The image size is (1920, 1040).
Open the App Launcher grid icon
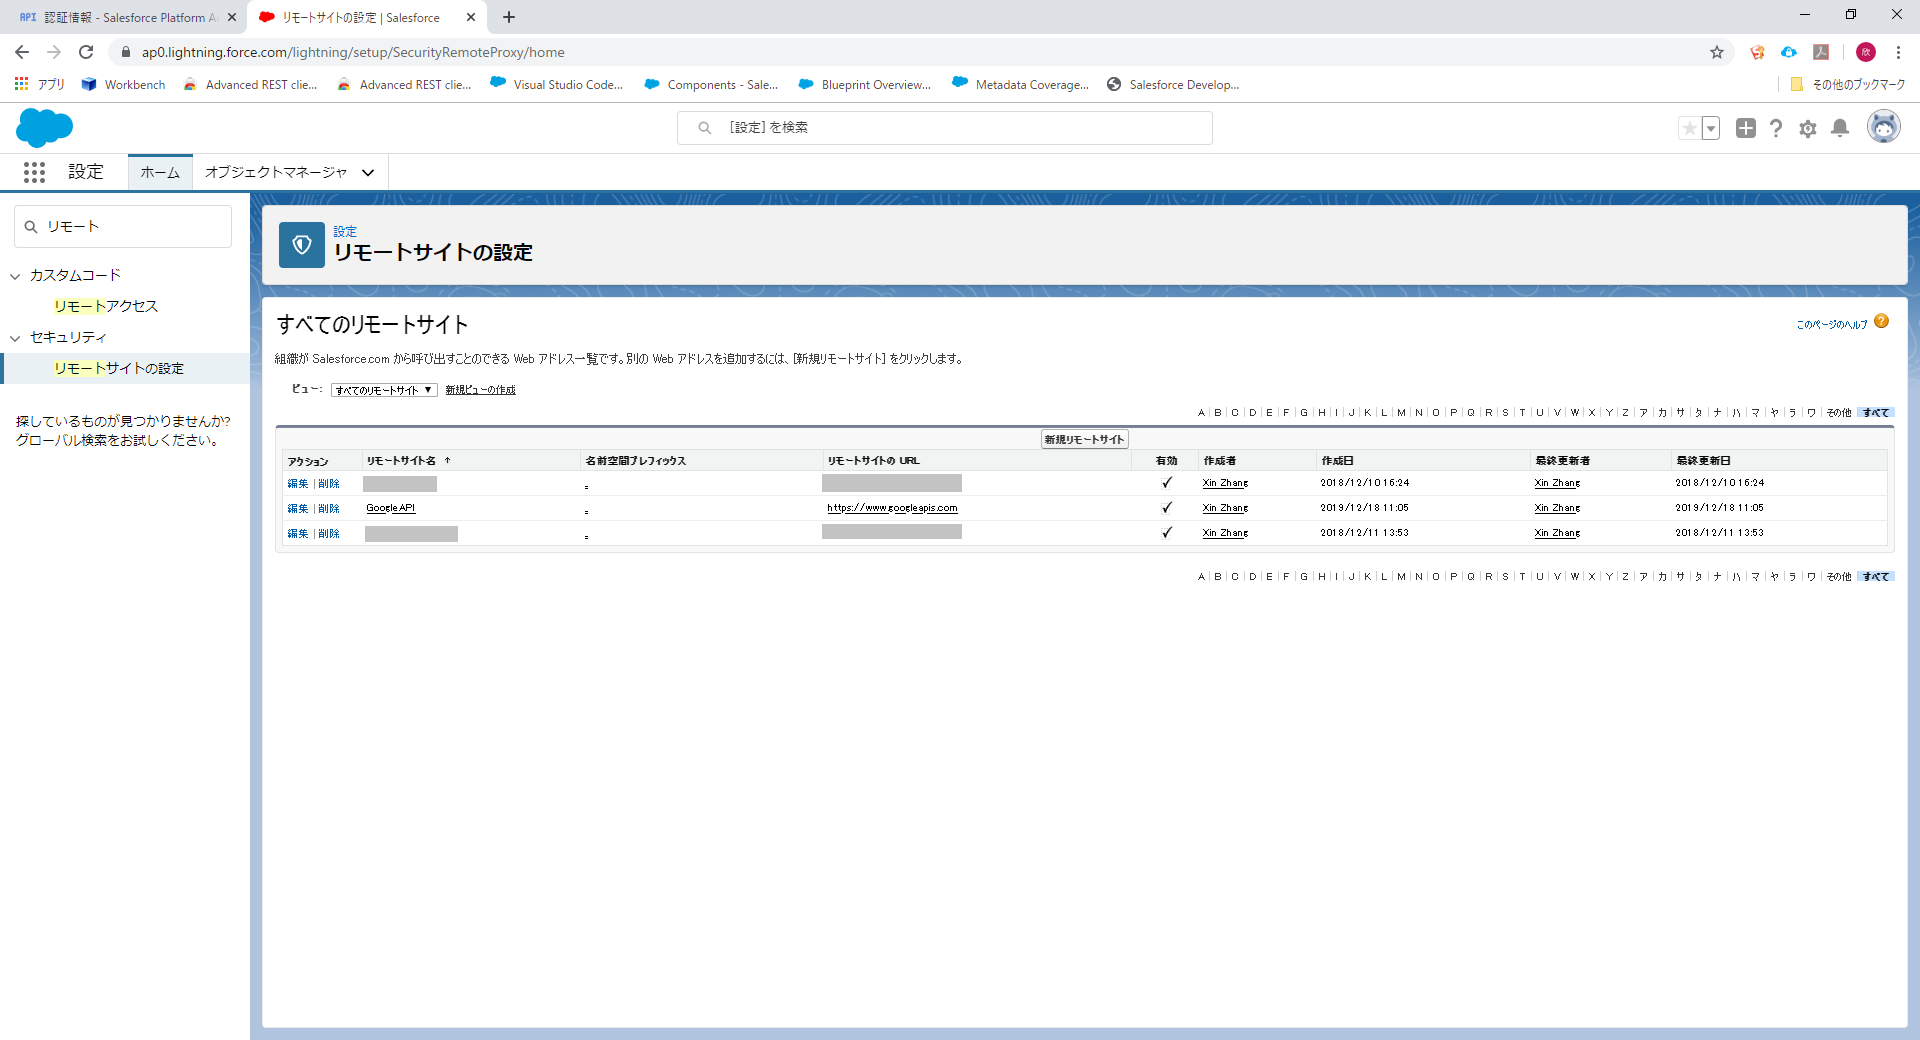pyautogui.click(x=34, y=173)
